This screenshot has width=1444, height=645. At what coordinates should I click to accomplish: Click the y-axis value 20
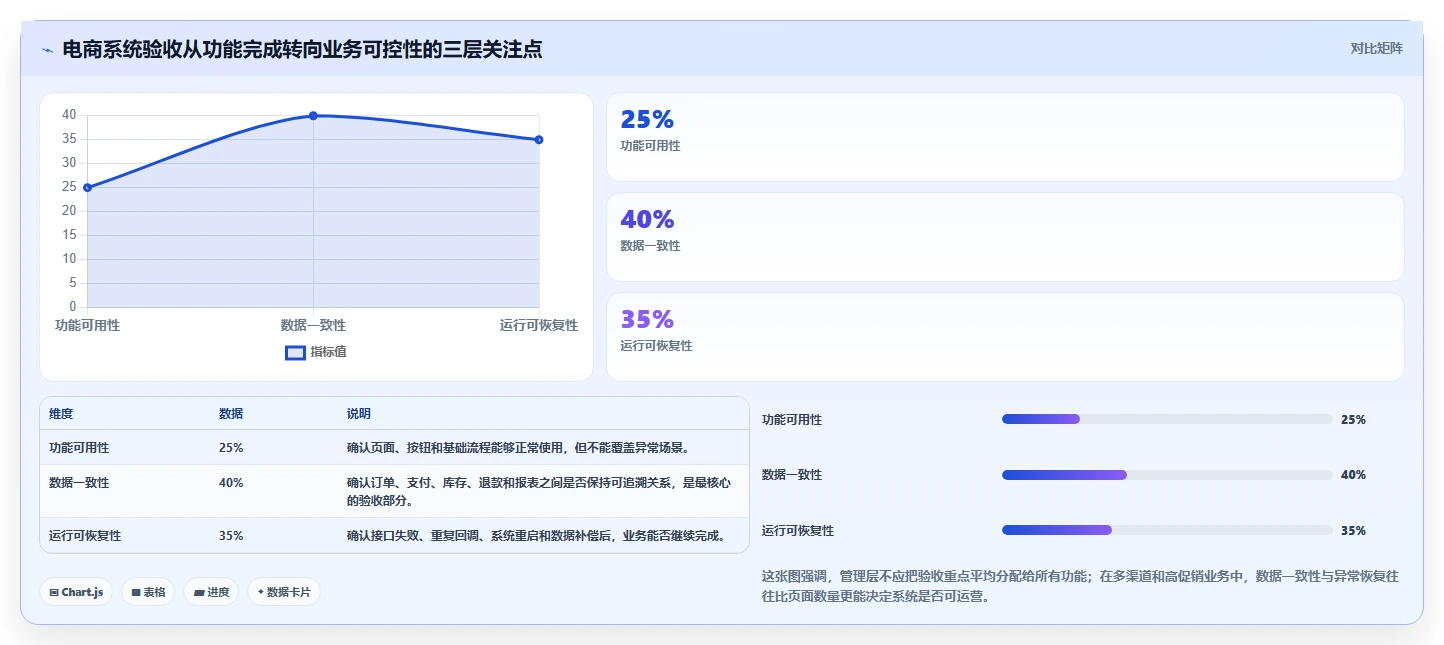coord(69,211)
